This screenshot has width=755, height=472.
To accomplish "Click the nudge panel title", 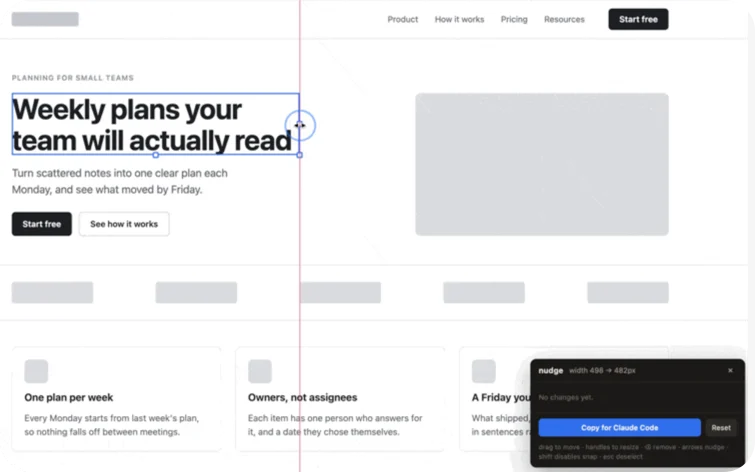I will [x=550, y=370].
